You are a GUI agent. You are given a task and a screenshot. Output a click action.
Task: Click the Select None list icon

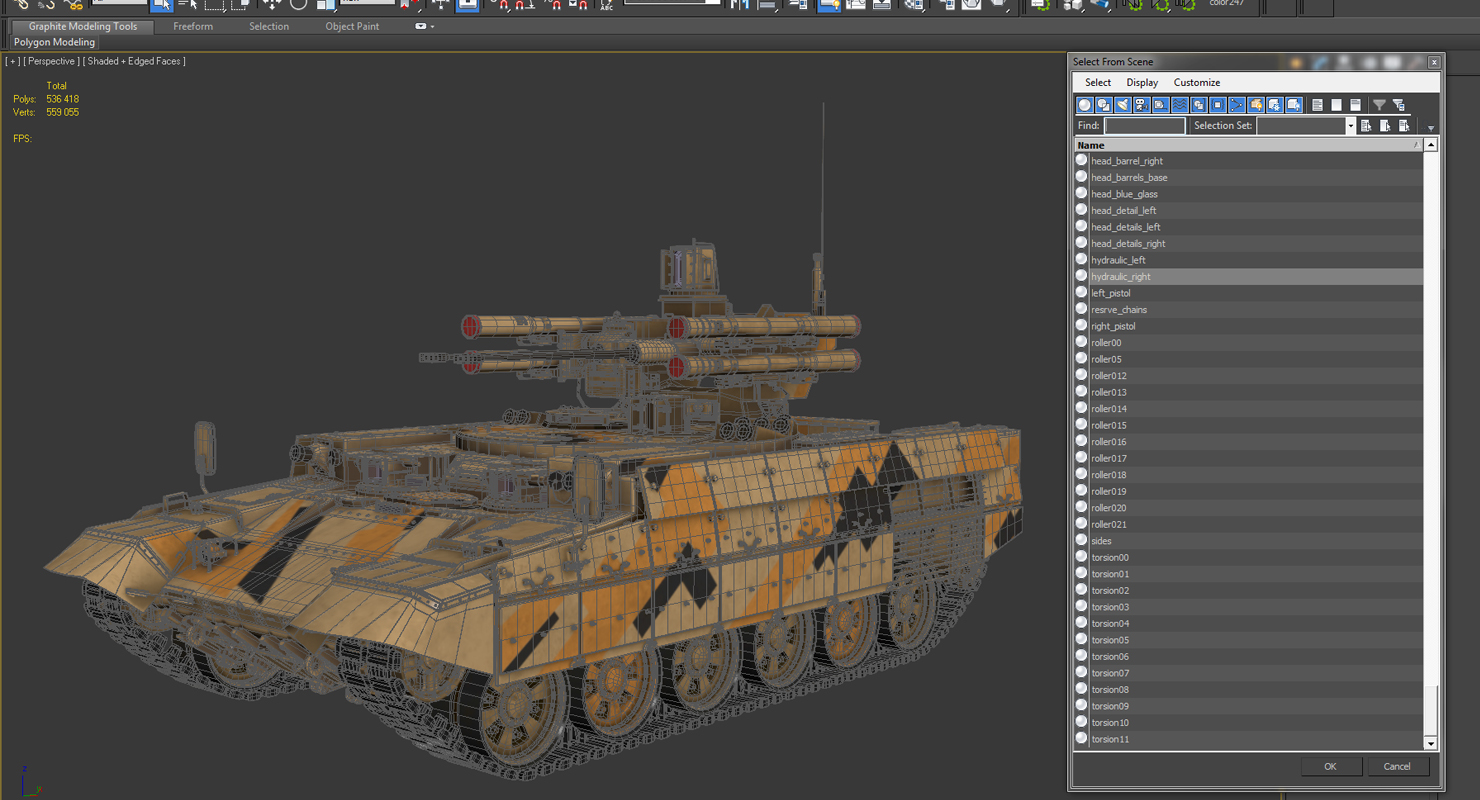coord(1337,105)
